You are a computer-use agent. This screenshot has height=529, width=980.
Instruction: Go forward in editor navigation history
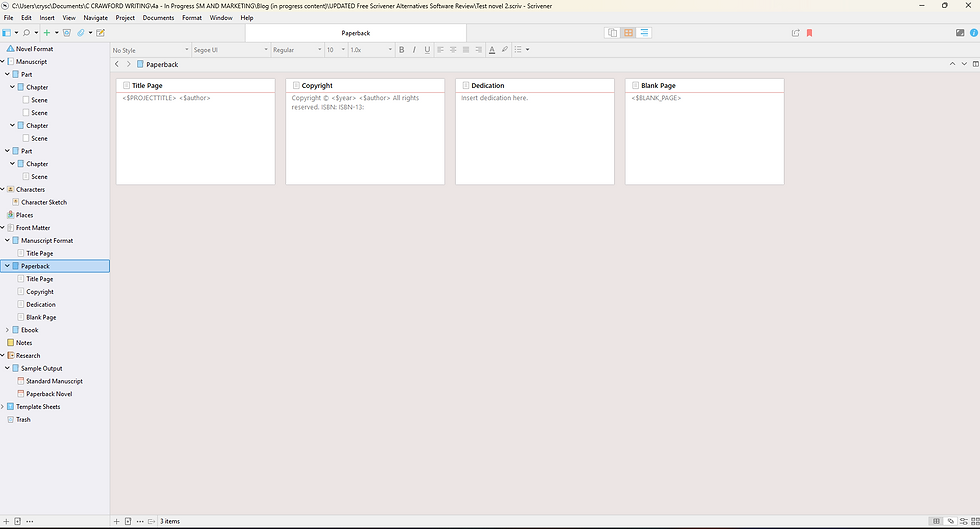129,64
